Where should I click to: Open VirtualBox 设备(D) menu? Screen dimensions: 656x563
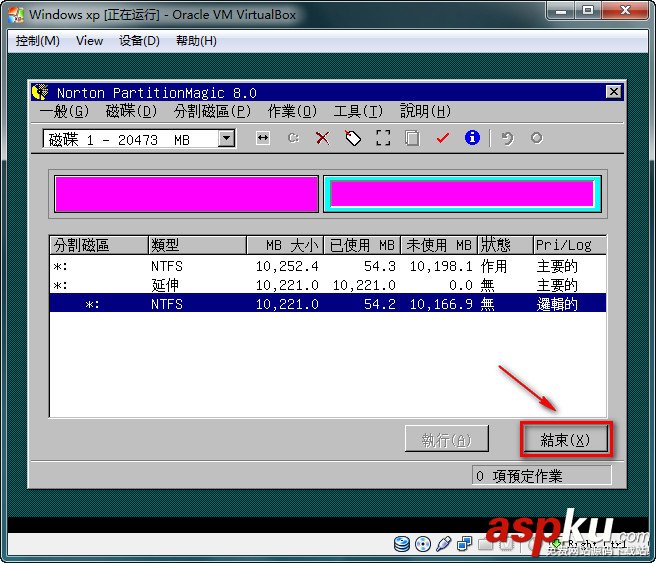(x=139, y=41)
